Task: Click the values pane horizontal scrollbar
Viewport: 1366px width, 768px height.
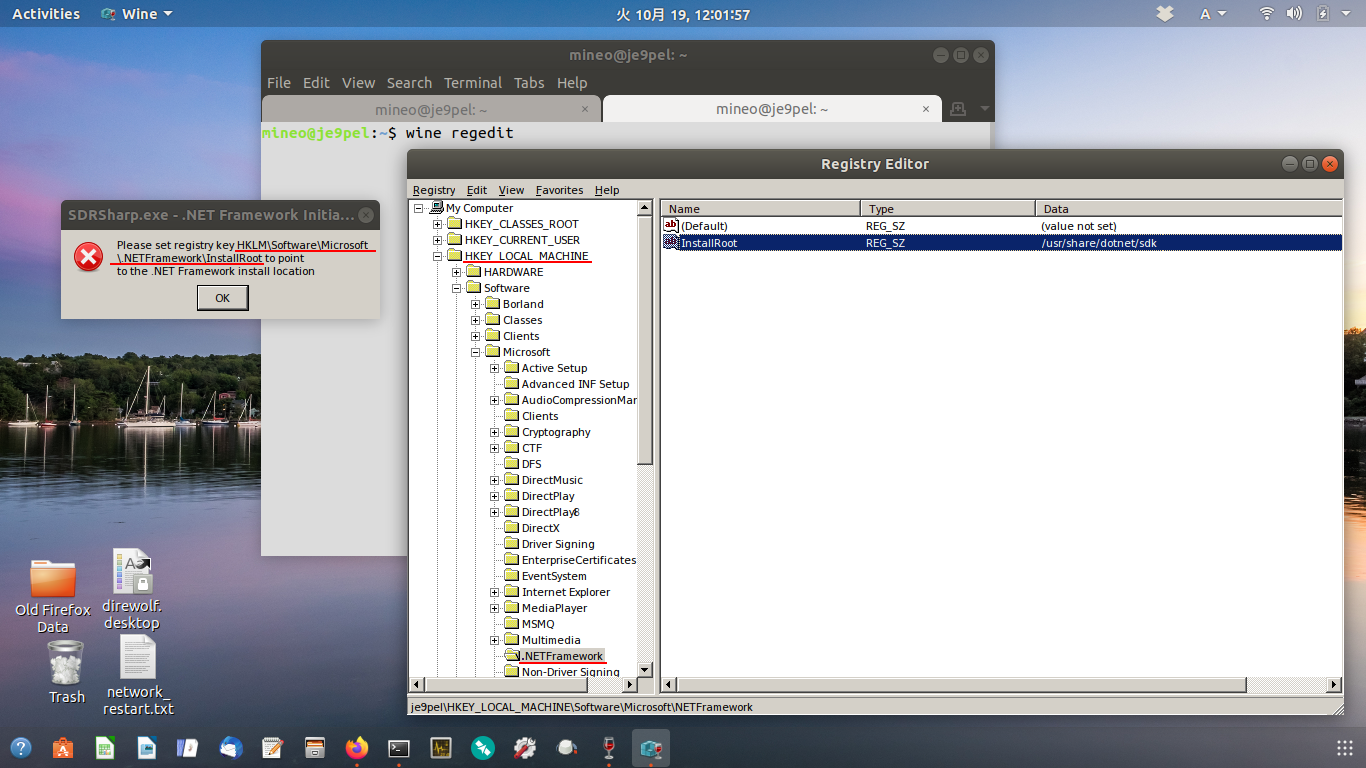Action: pos(1001,685)
